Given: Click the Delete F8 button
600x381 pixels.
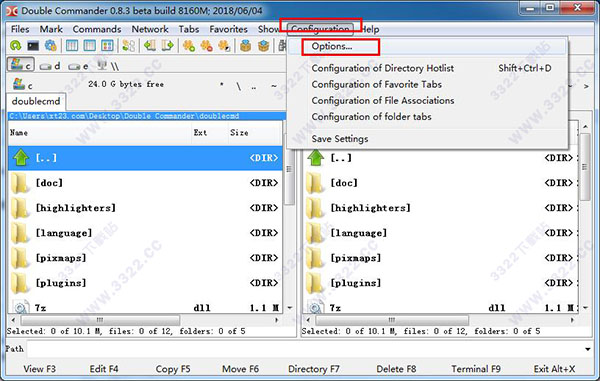Looking at the screenshot, I should (x=396, y=369).
